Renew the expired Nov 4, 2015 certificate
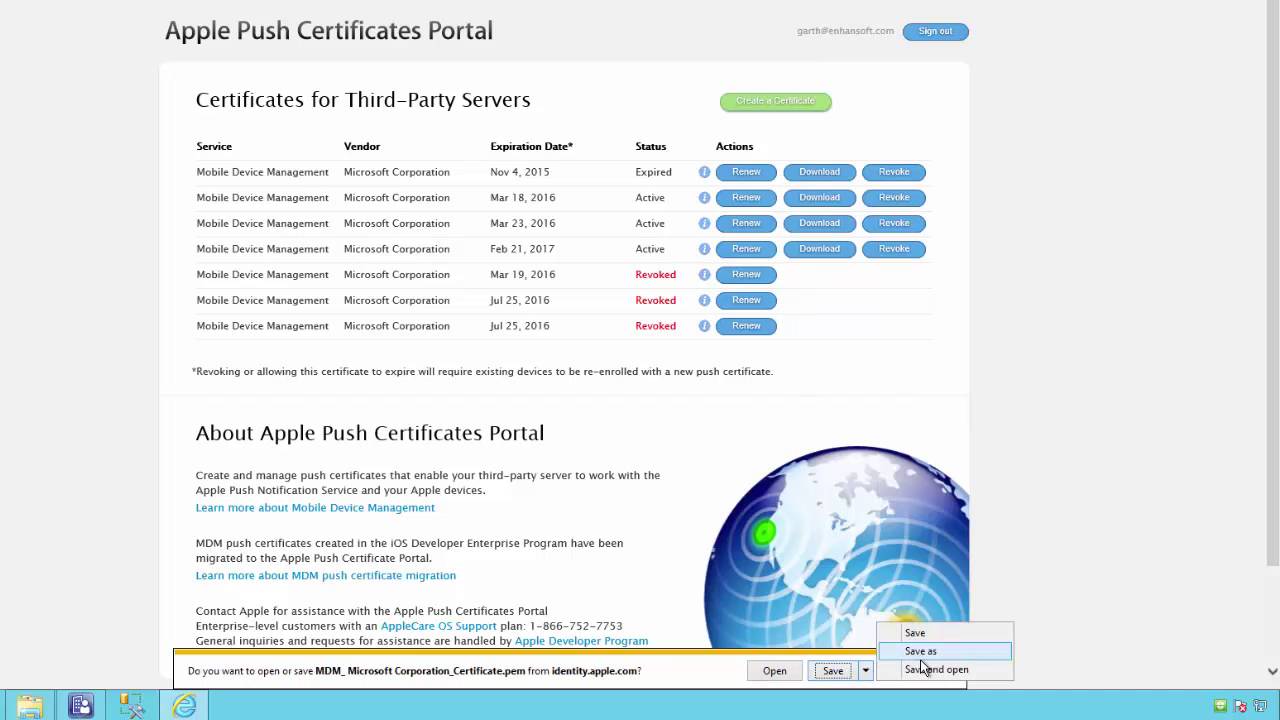The image size is (1280, 720). coord(746,172)
